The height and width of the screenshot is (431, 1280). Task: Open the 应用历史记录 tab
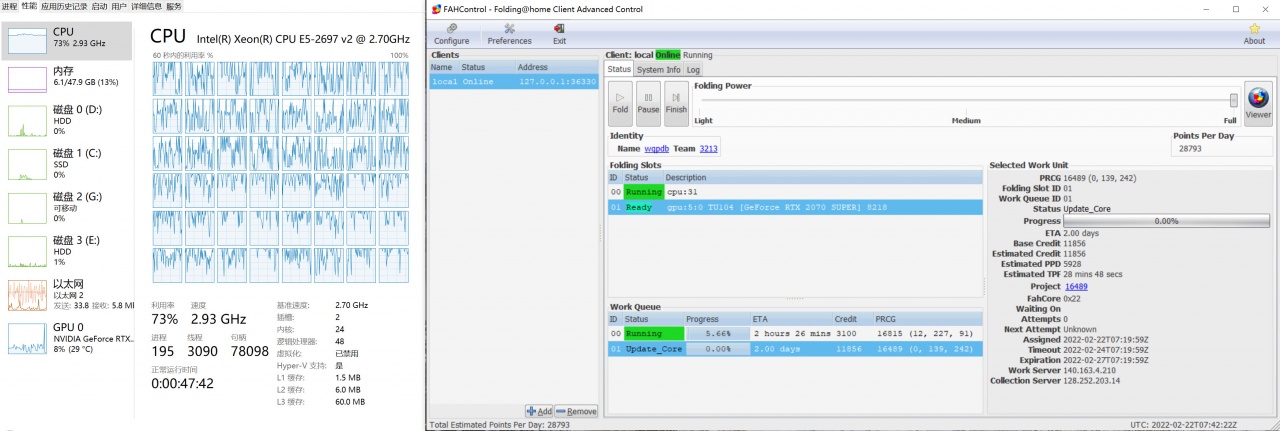pyautogui.click(x=64, y=6)
